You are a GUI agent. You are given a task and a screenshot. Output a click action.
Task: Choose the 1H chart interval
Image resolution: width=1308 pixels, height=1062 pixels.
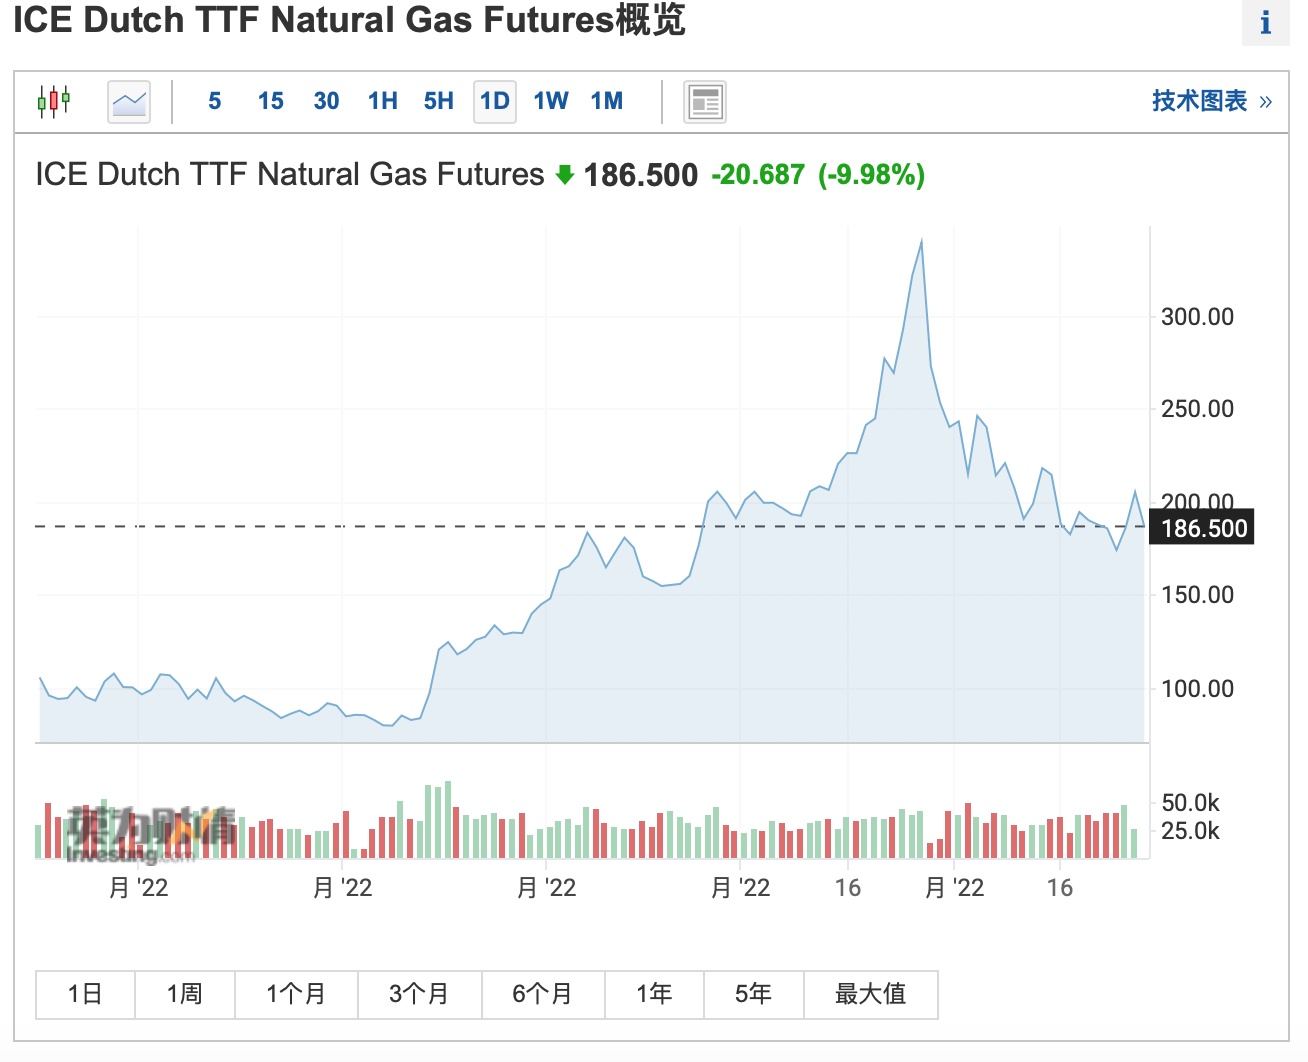tap(382, 101)
